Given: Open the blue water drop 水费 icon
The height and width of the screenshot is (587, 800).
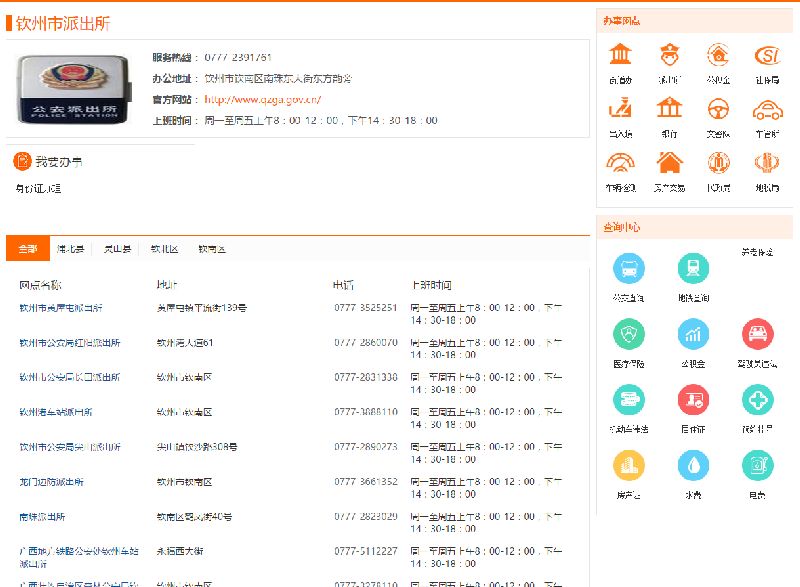Looking at the screenshot, I should pyautogui.click(x=693, y=465).
